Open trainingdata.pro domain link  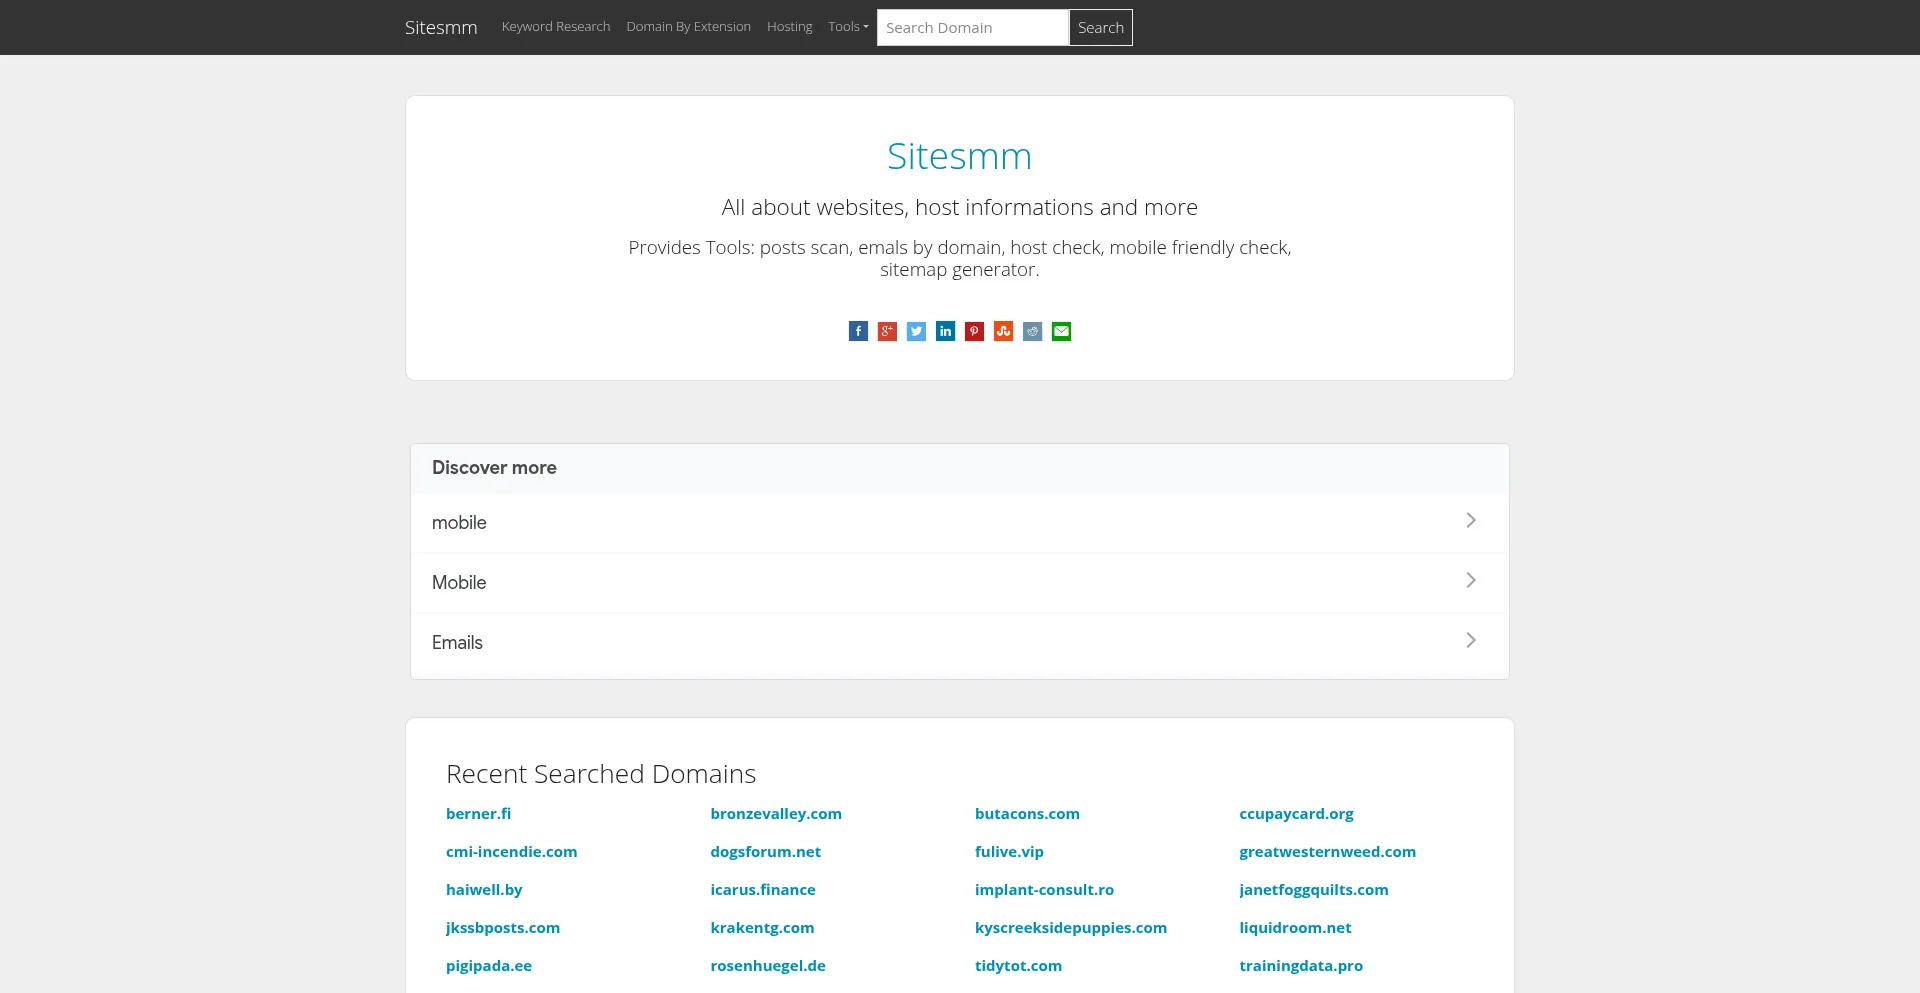pyautogui.click(x=1301, y=966)
